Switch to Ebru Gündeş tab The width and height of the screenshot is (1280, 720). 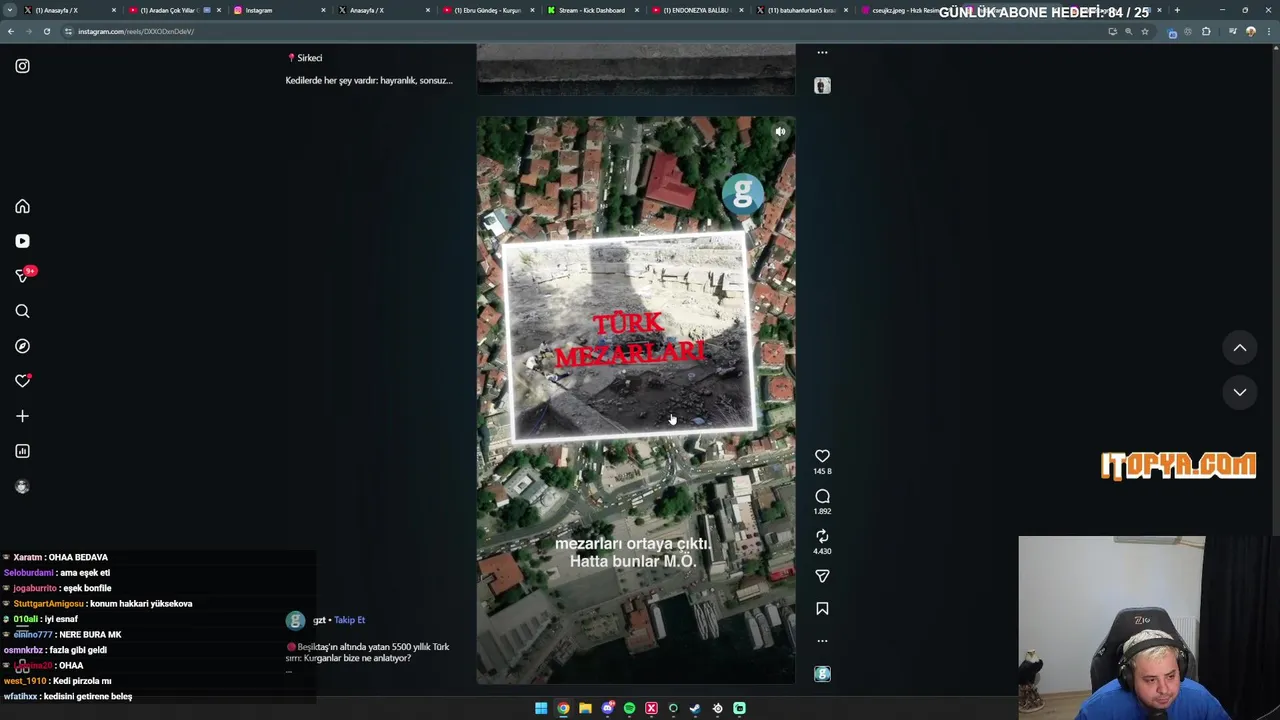[488, 10]
